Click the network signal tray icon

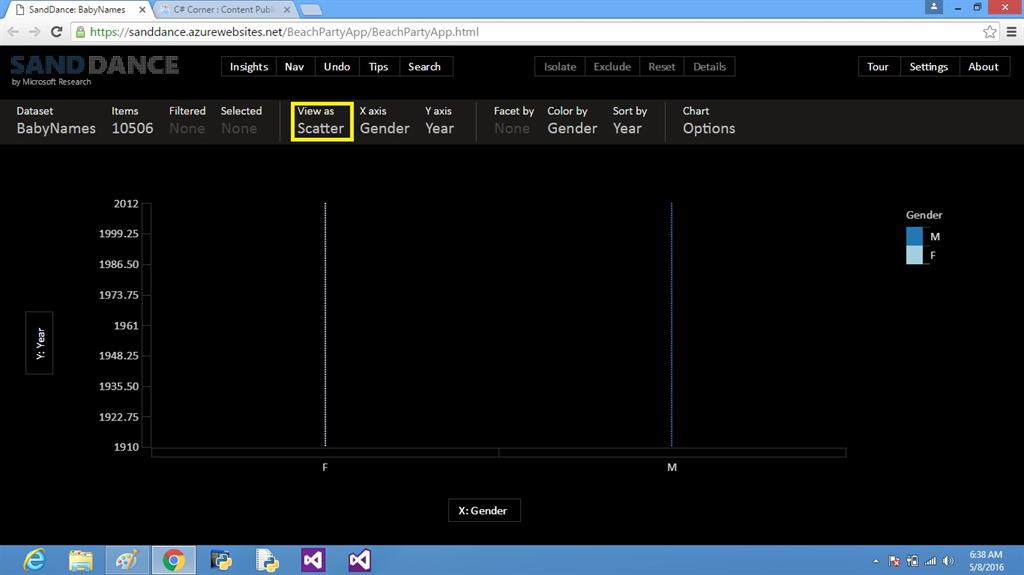930,561
